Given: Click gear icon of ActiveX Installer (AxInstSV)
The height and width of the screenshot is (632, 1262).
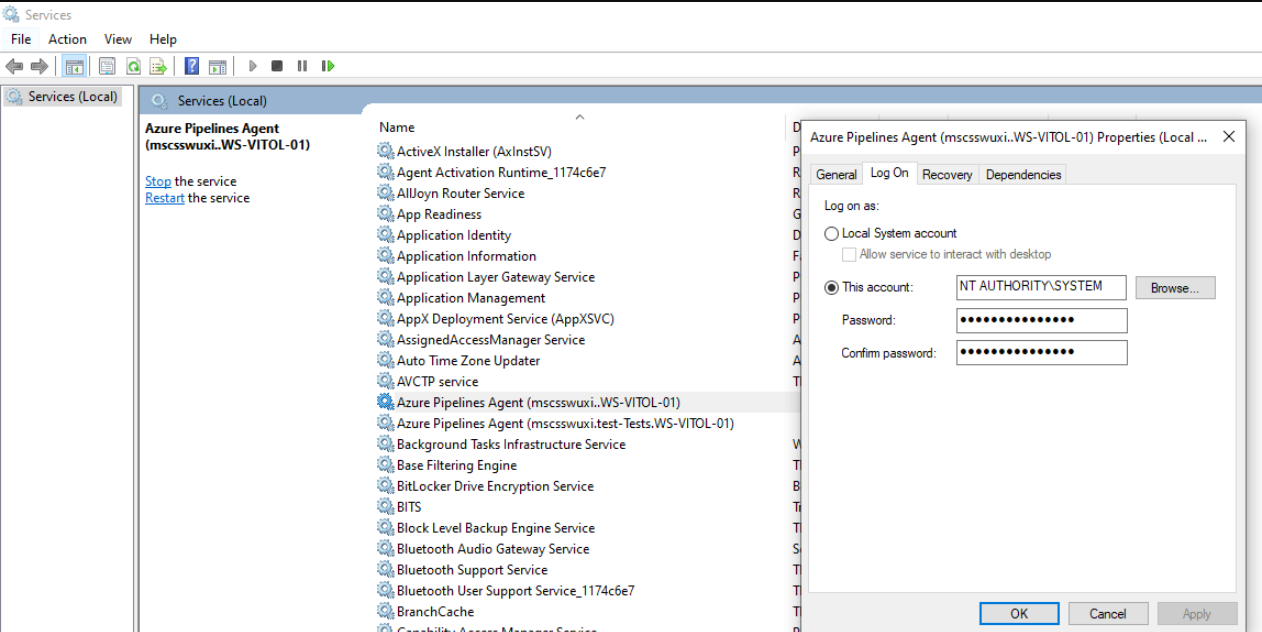Looking at the screenshot, I should 385,151.
